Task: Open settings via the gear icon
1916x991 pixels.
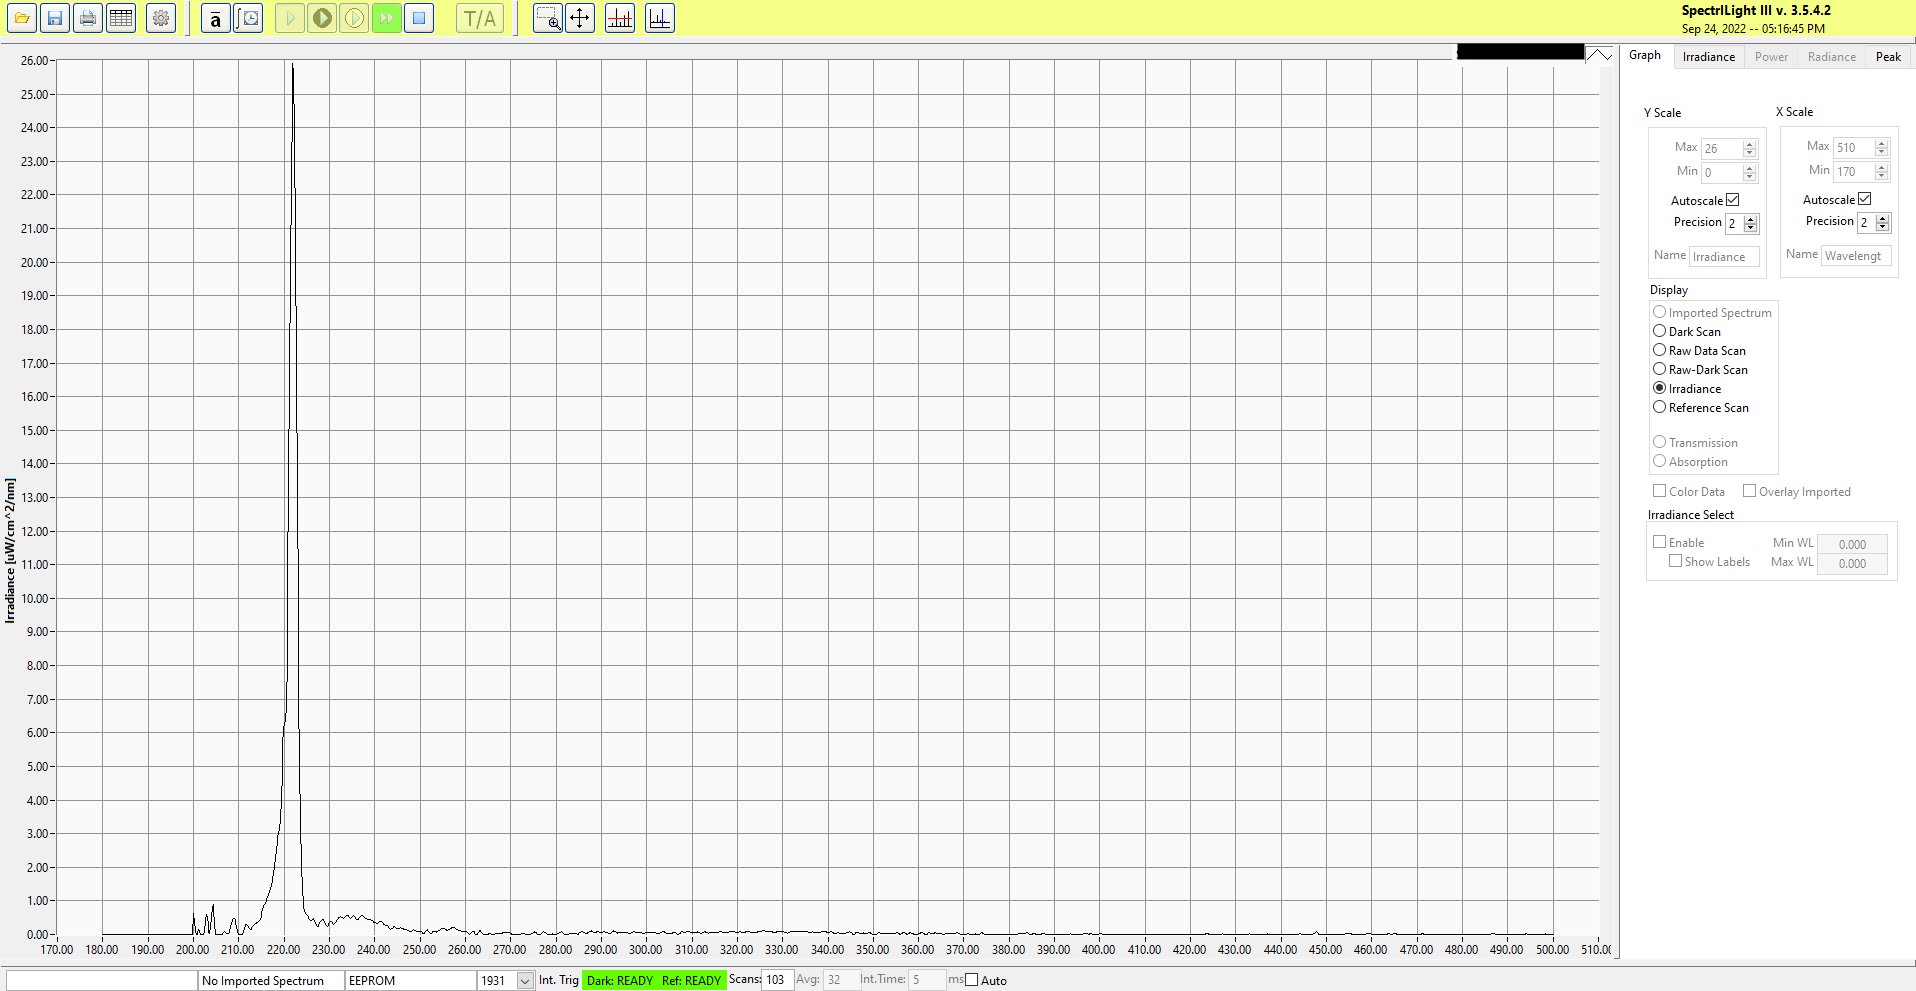Action: point(161,18)
